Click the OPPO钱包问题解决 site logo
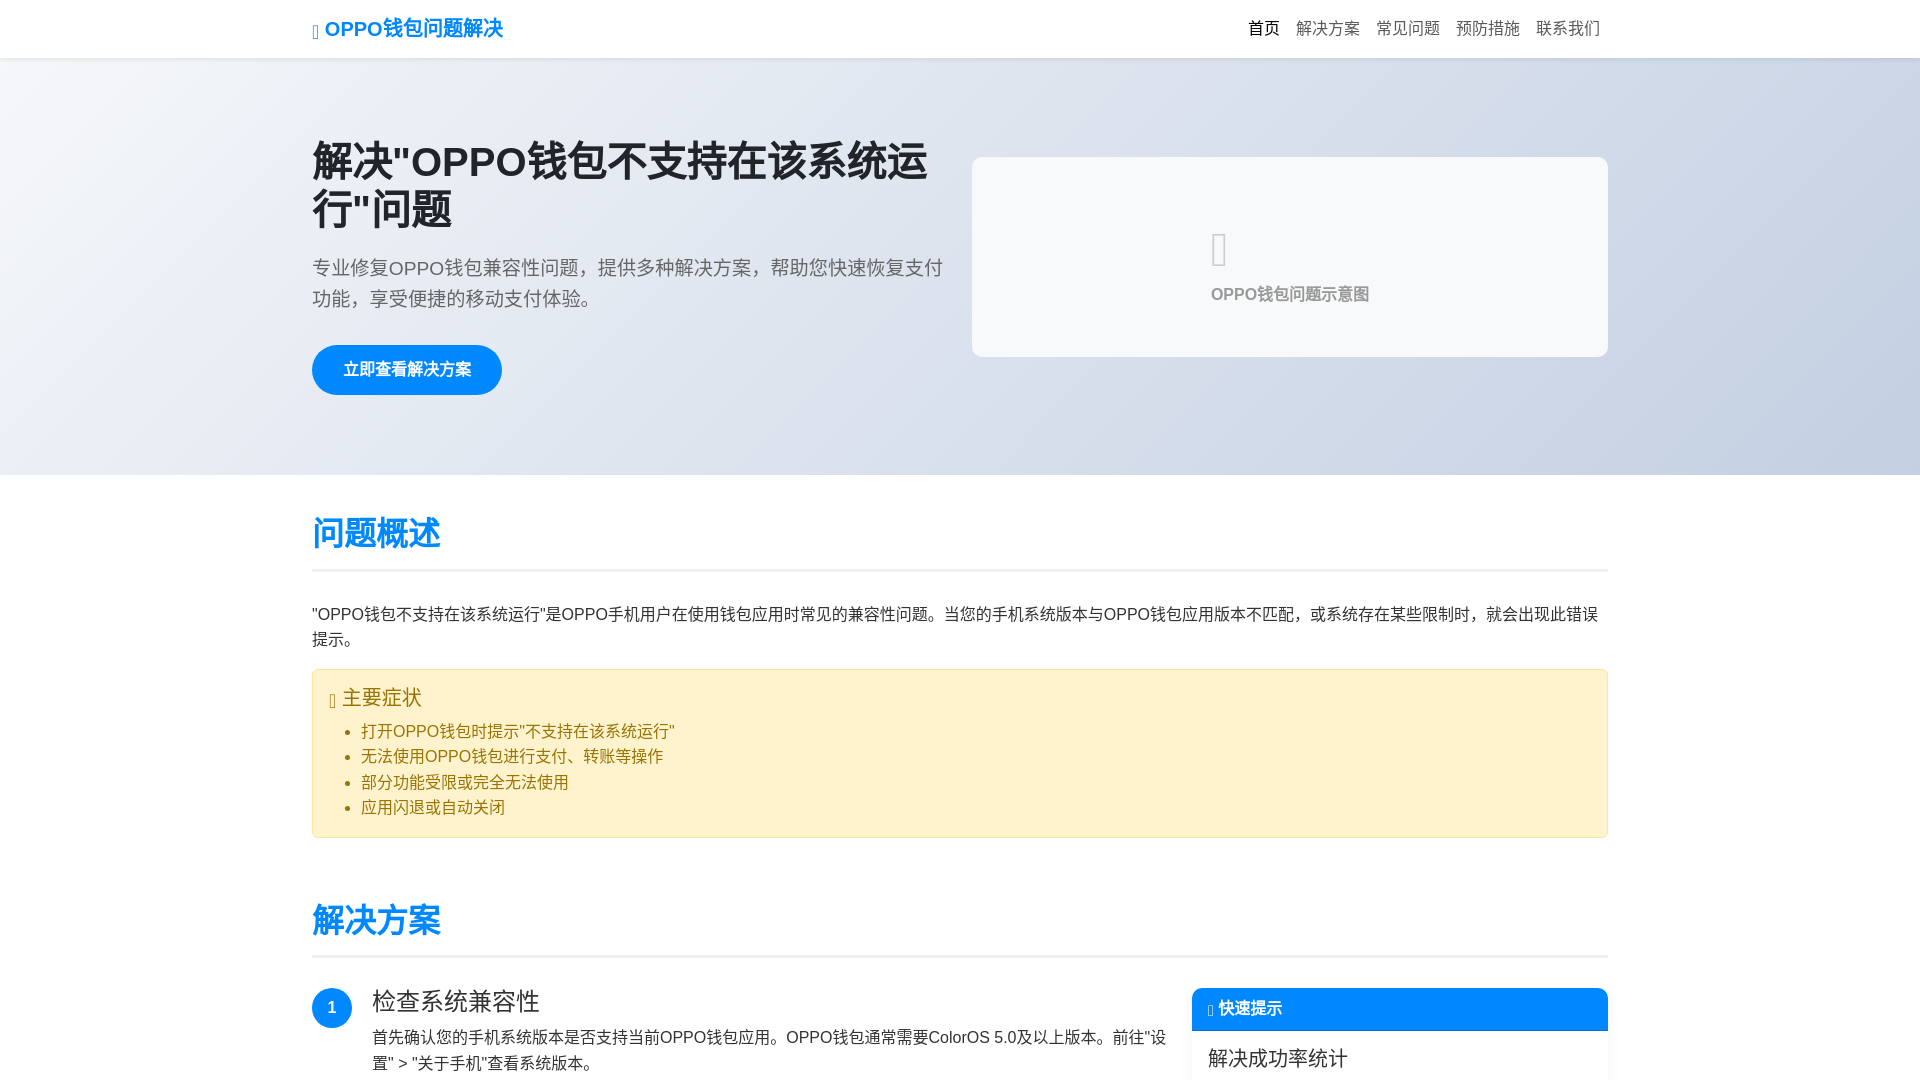Viewport: 1920px width, 1080px height. [407, 29]
